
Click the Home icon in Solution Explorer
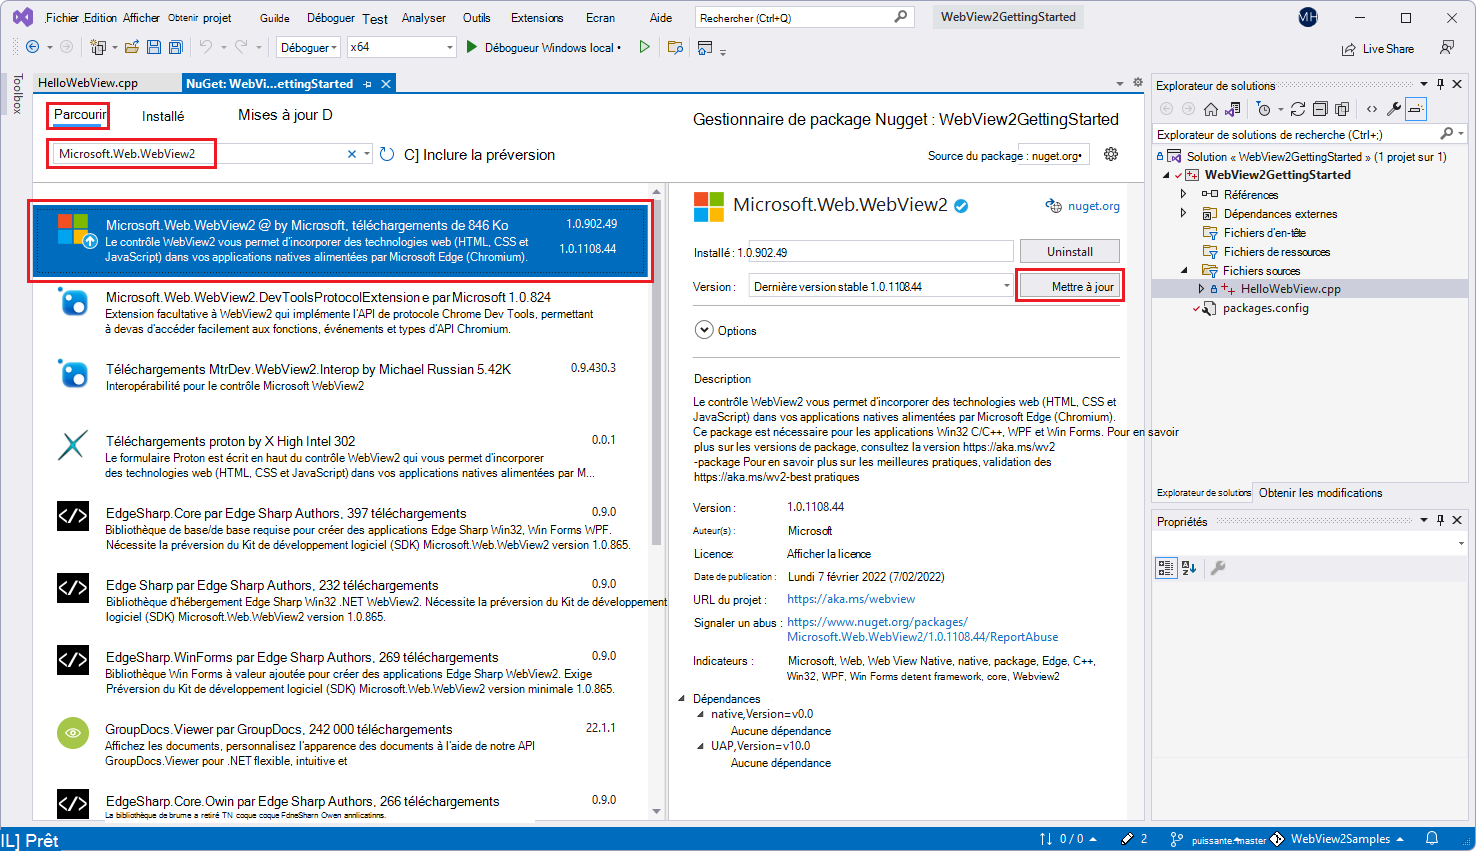coord(1210,109)
